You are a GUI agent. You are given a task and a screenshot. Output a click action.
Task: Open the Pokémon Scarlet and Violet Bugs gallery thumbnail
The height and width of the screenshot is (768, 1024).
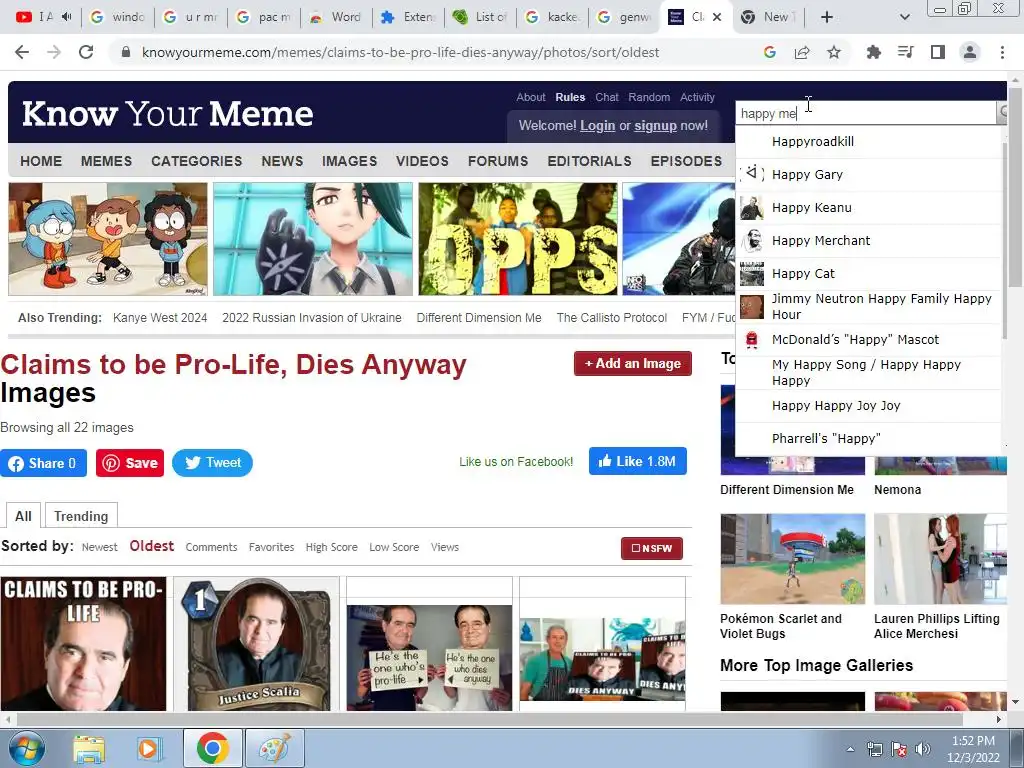coord(792,559)
